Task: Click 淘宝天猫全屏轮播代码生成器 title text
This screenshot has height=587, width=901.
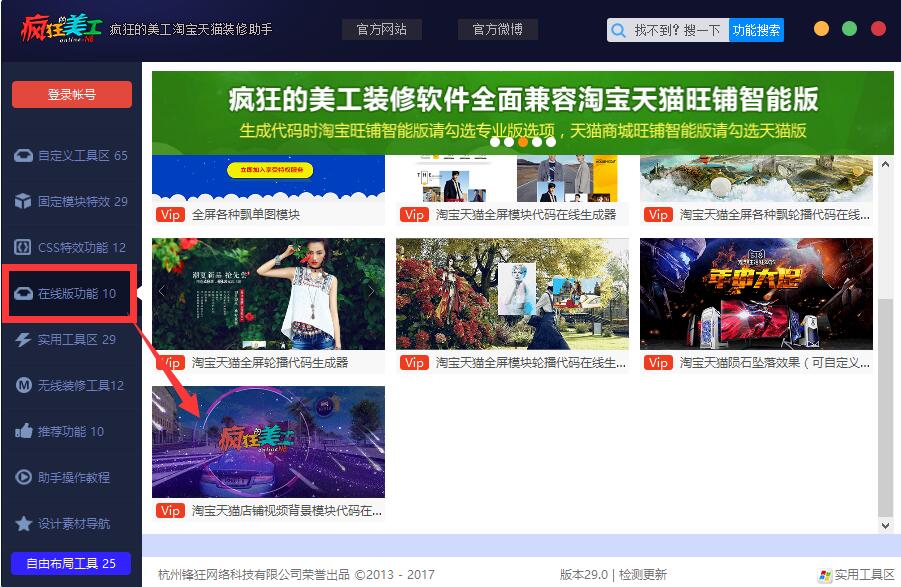Action: point(270,363)
